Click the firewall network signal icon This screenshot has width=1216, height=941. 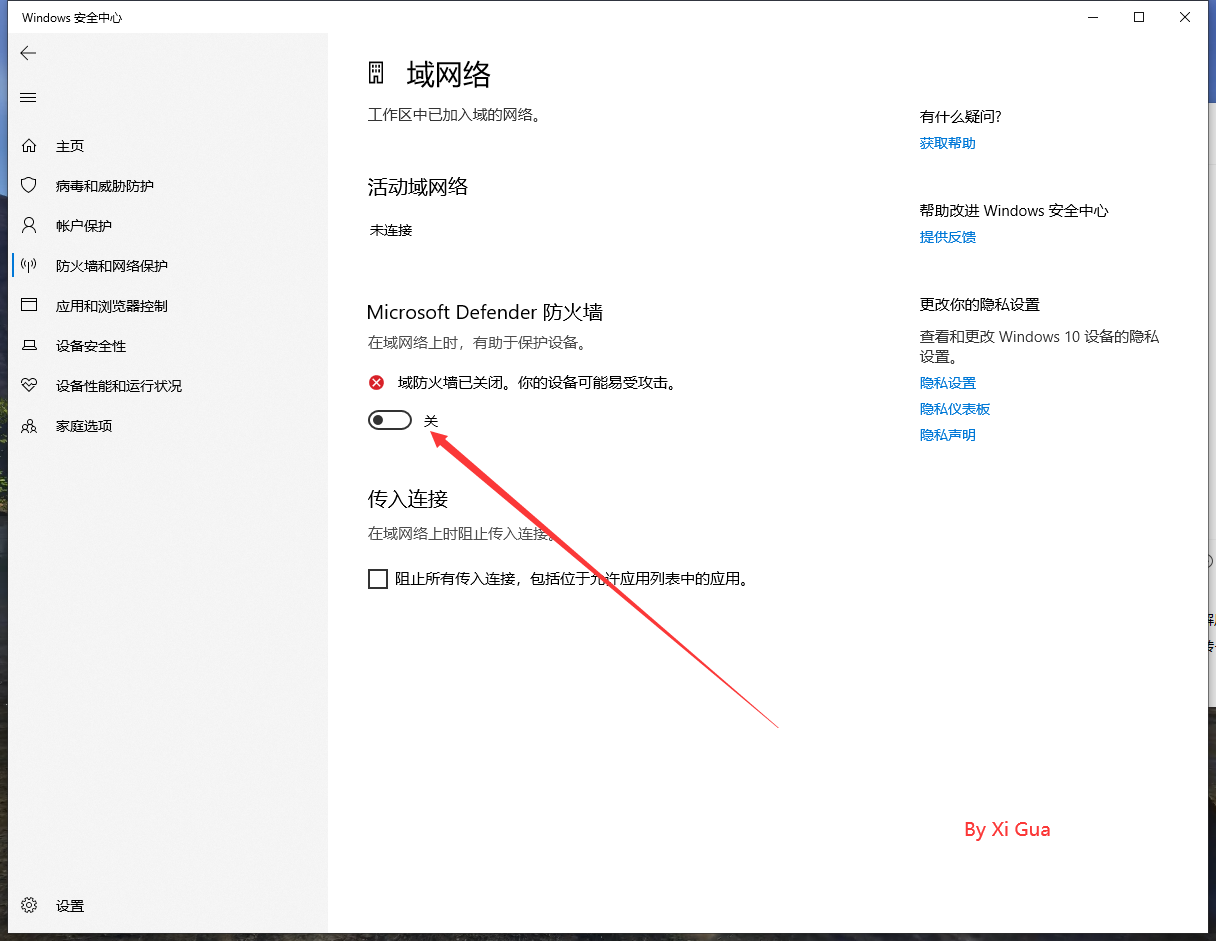click(29, 266)
